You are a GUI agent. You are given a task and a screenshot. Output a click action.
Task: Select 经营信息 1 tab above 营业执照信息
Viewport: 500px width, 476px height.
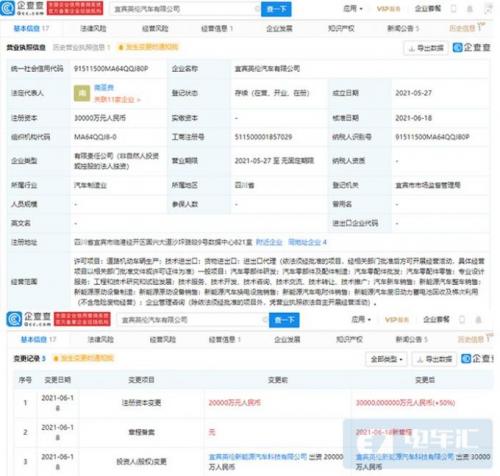217,28
